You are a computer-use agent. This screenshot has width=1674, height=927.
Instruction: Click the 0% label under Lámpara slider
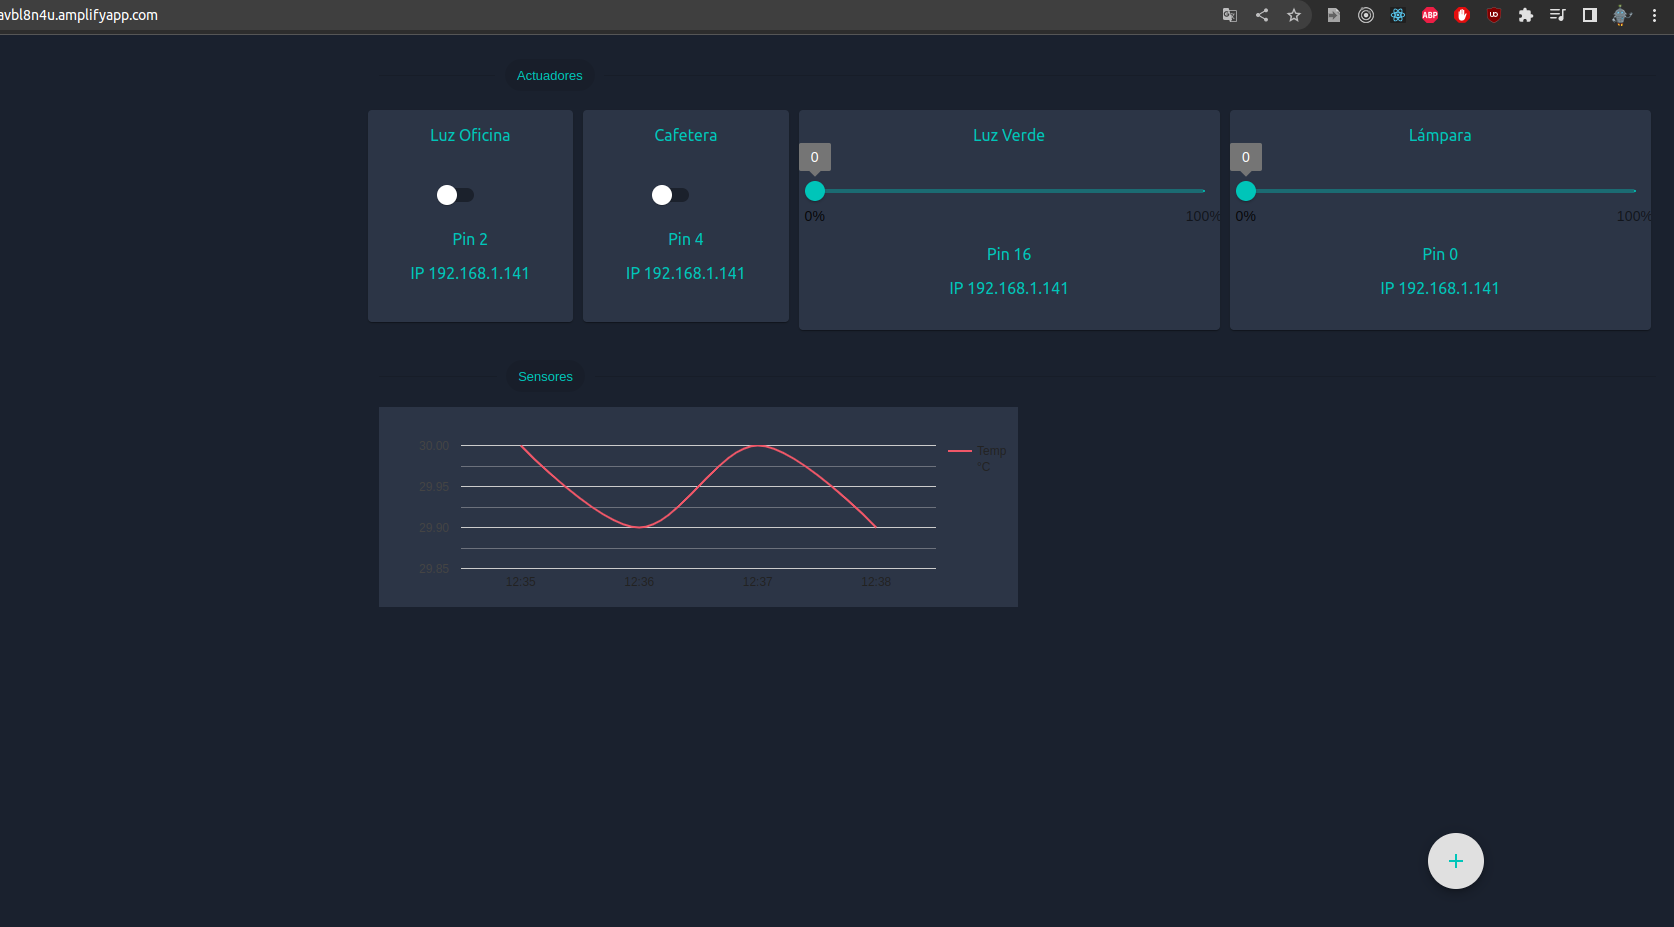click(x=1246, y=216)
